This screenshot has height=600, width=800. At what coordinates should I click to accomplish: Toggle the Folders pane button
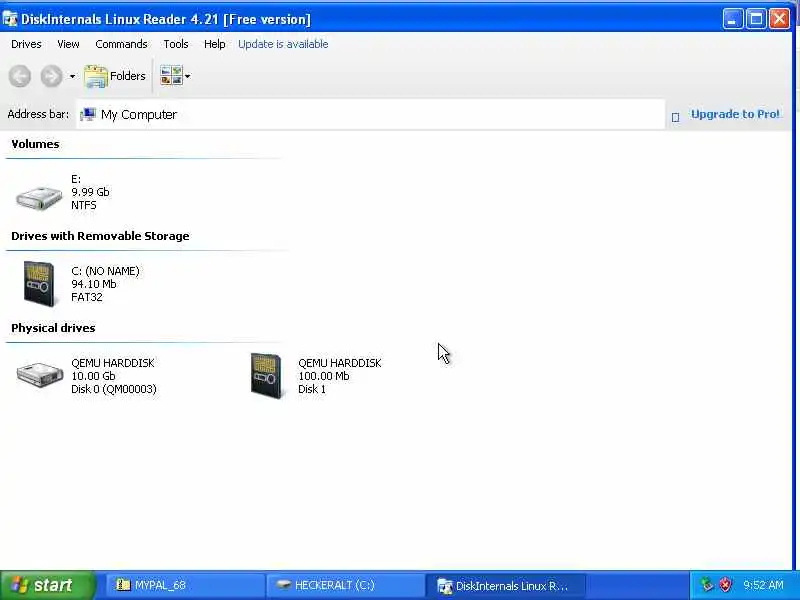pos(115,77)
